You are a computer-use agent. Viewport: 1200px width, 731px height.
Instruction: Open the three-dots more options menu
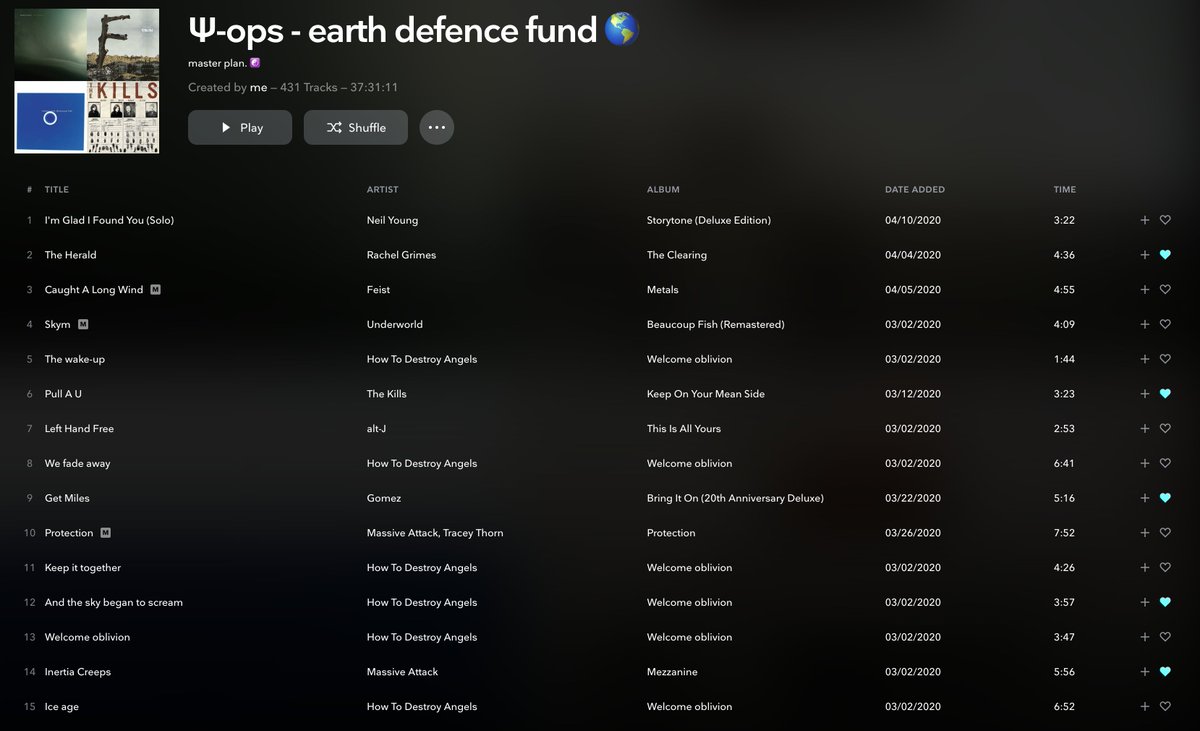click(x=436, y=128)
